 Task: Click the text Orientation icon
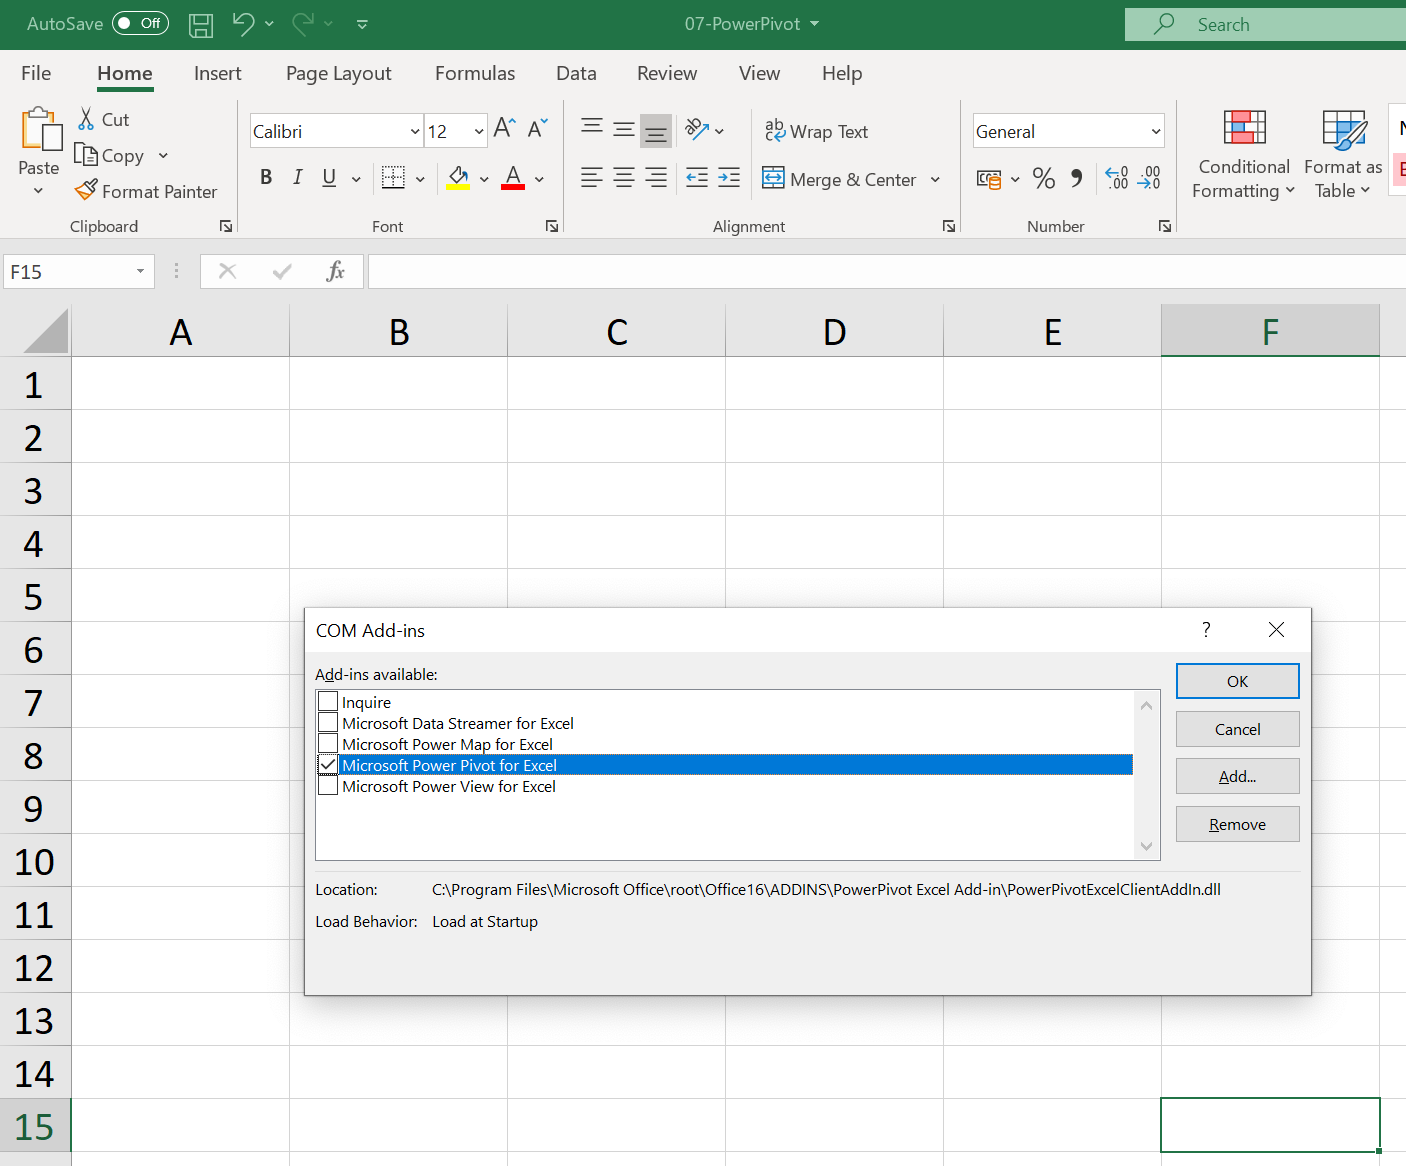click(x=697, y=129)
